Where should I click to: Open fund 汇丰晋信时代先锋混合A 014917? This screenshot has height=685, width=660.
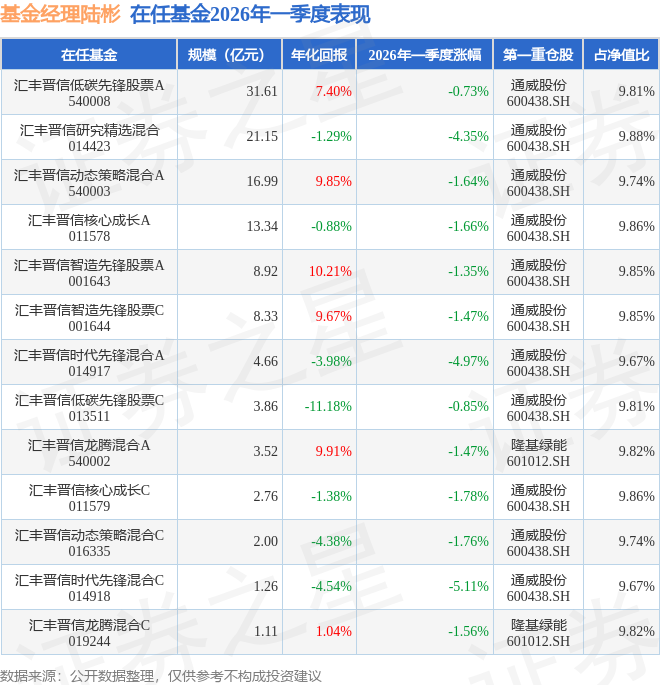tap(89, 363)
